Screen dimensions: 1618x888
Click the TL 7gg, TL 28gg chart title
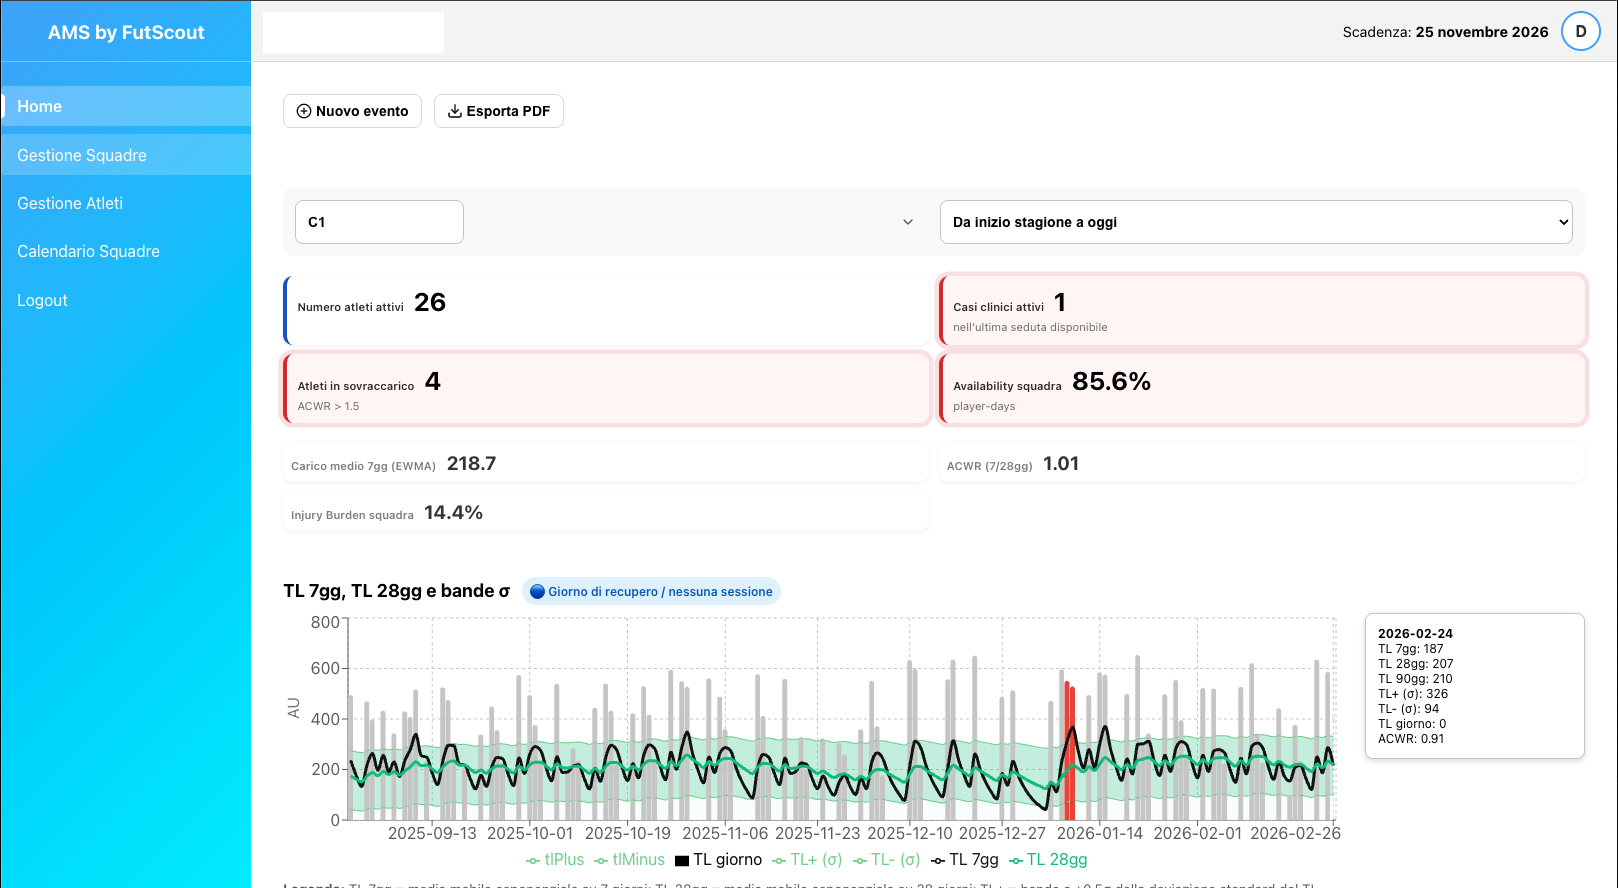coord(396,591)
